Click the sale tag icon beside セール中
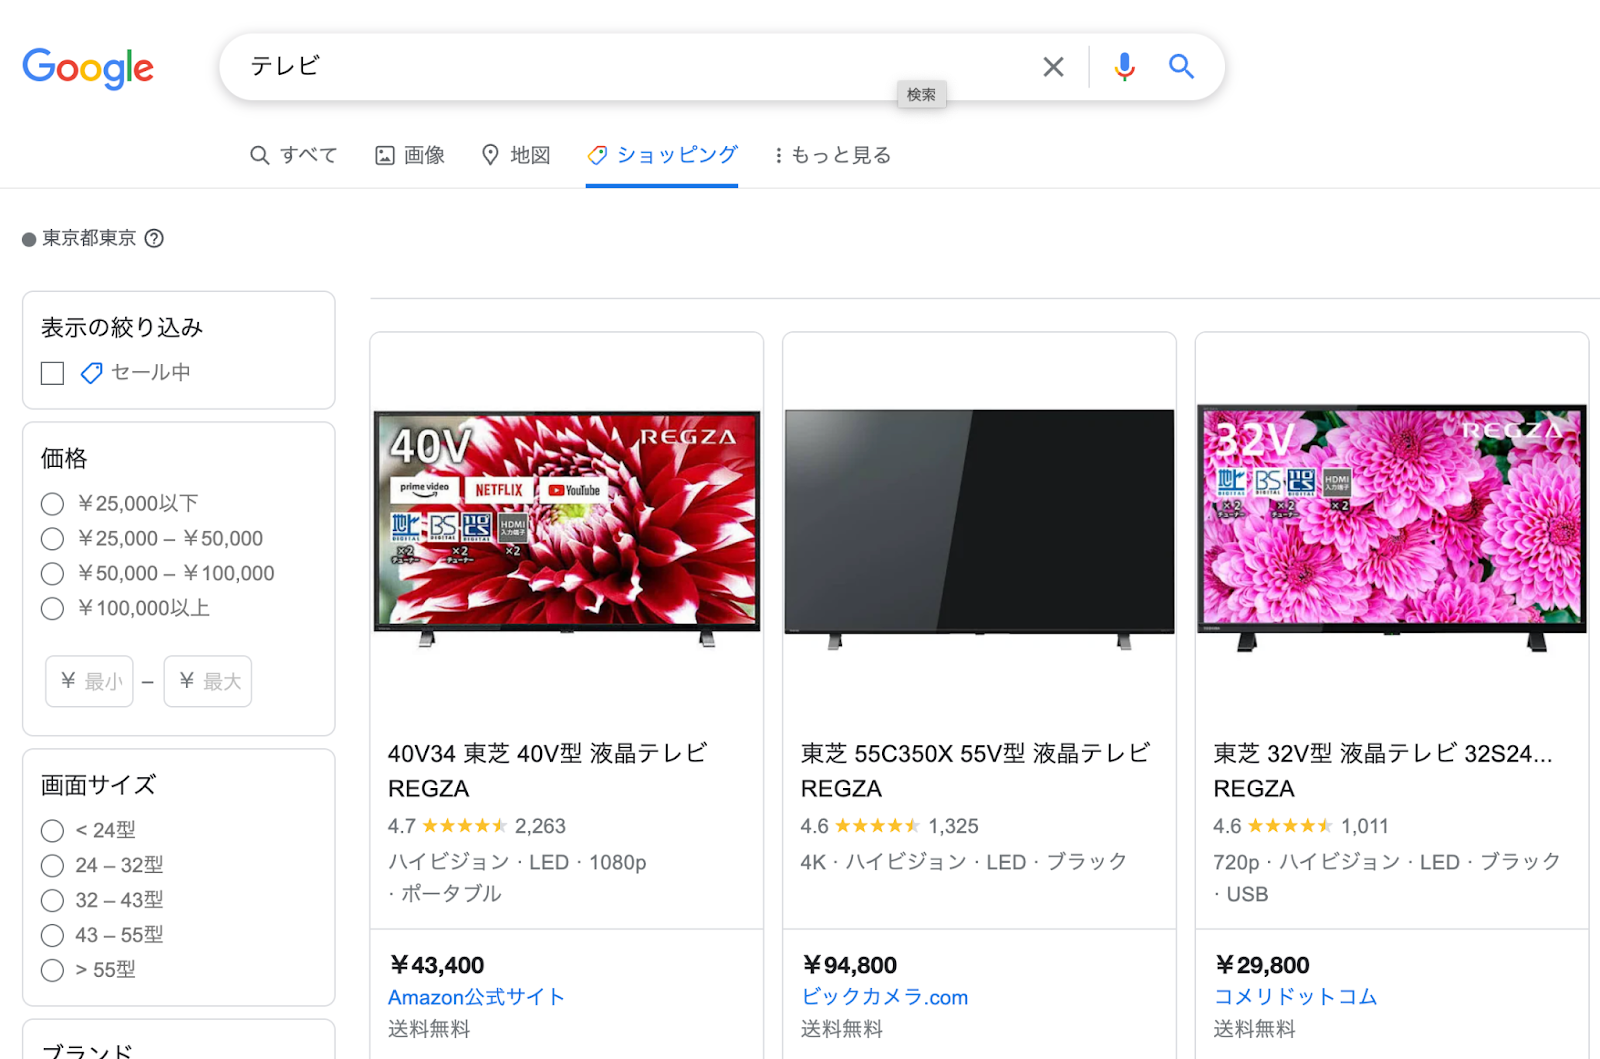Screen dimensions: 1600x1059 tap(91, 373)
